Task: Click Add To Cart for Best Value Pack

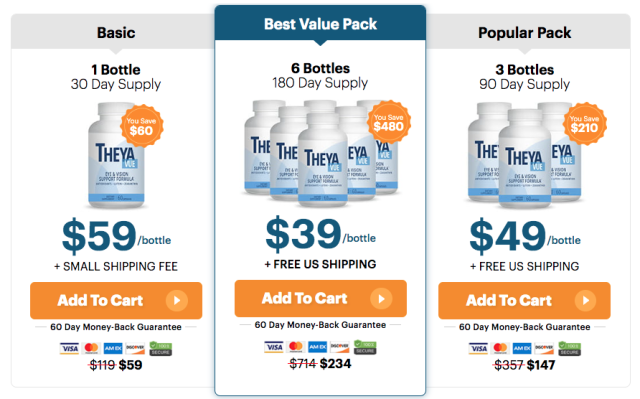Action: point(320,298)
